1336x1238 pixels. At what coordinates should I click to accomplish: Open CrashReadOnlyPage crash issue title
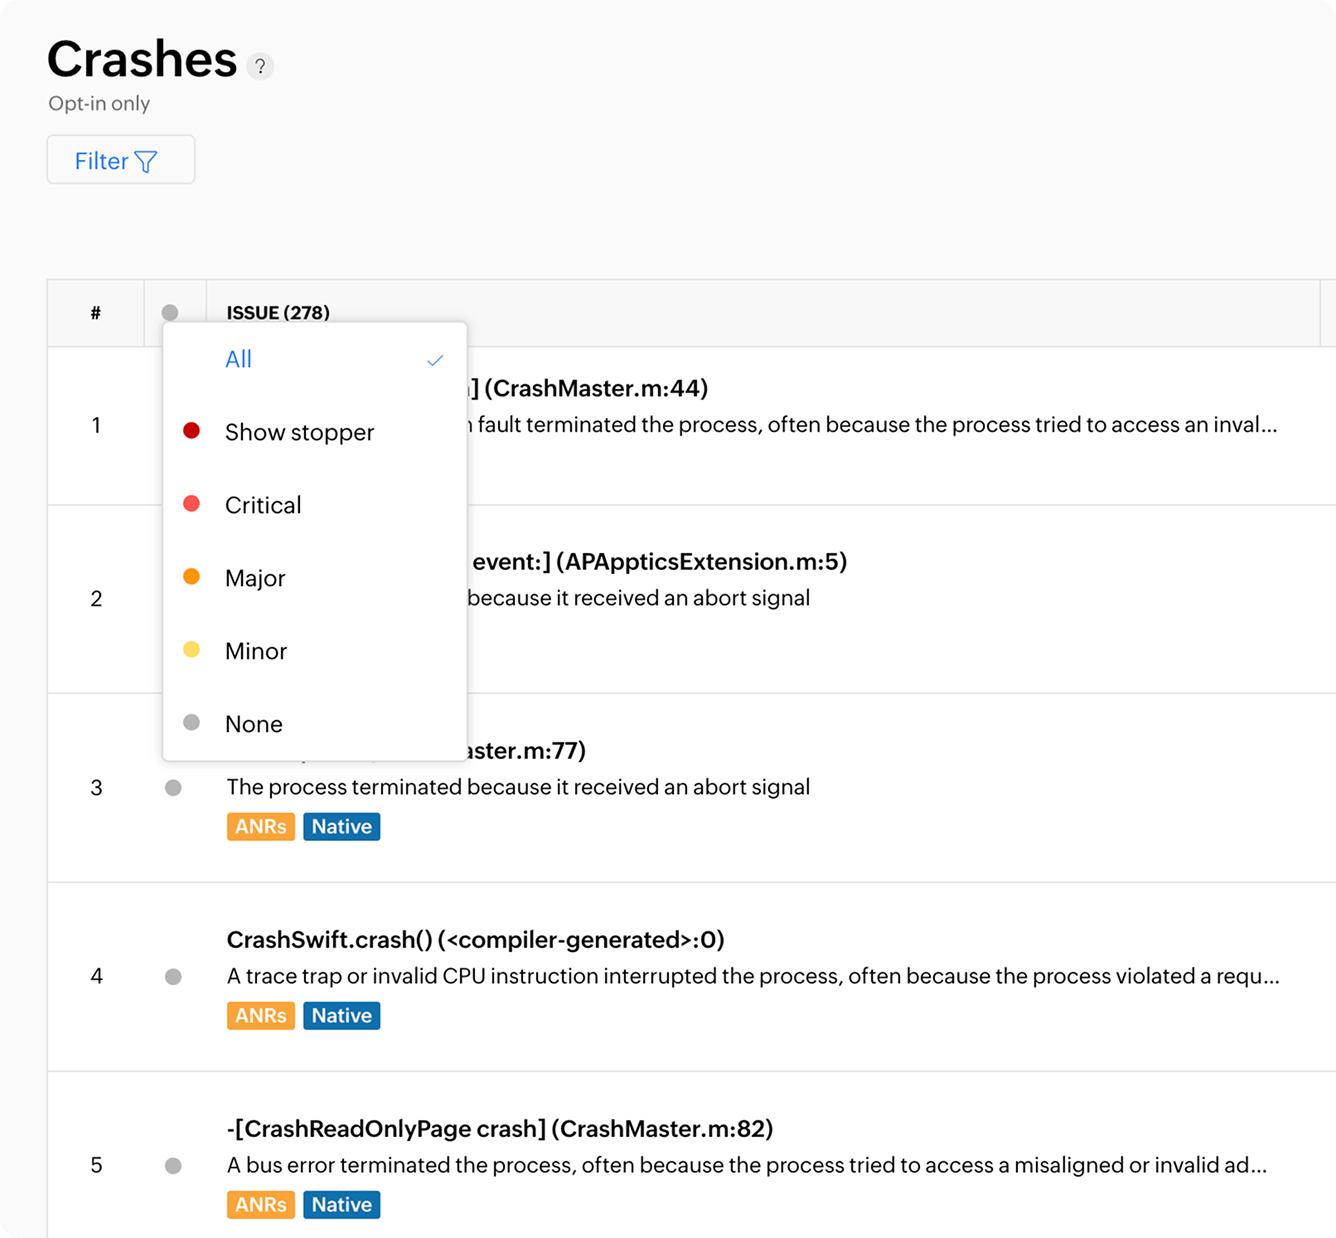click(x=499, y=1129)
